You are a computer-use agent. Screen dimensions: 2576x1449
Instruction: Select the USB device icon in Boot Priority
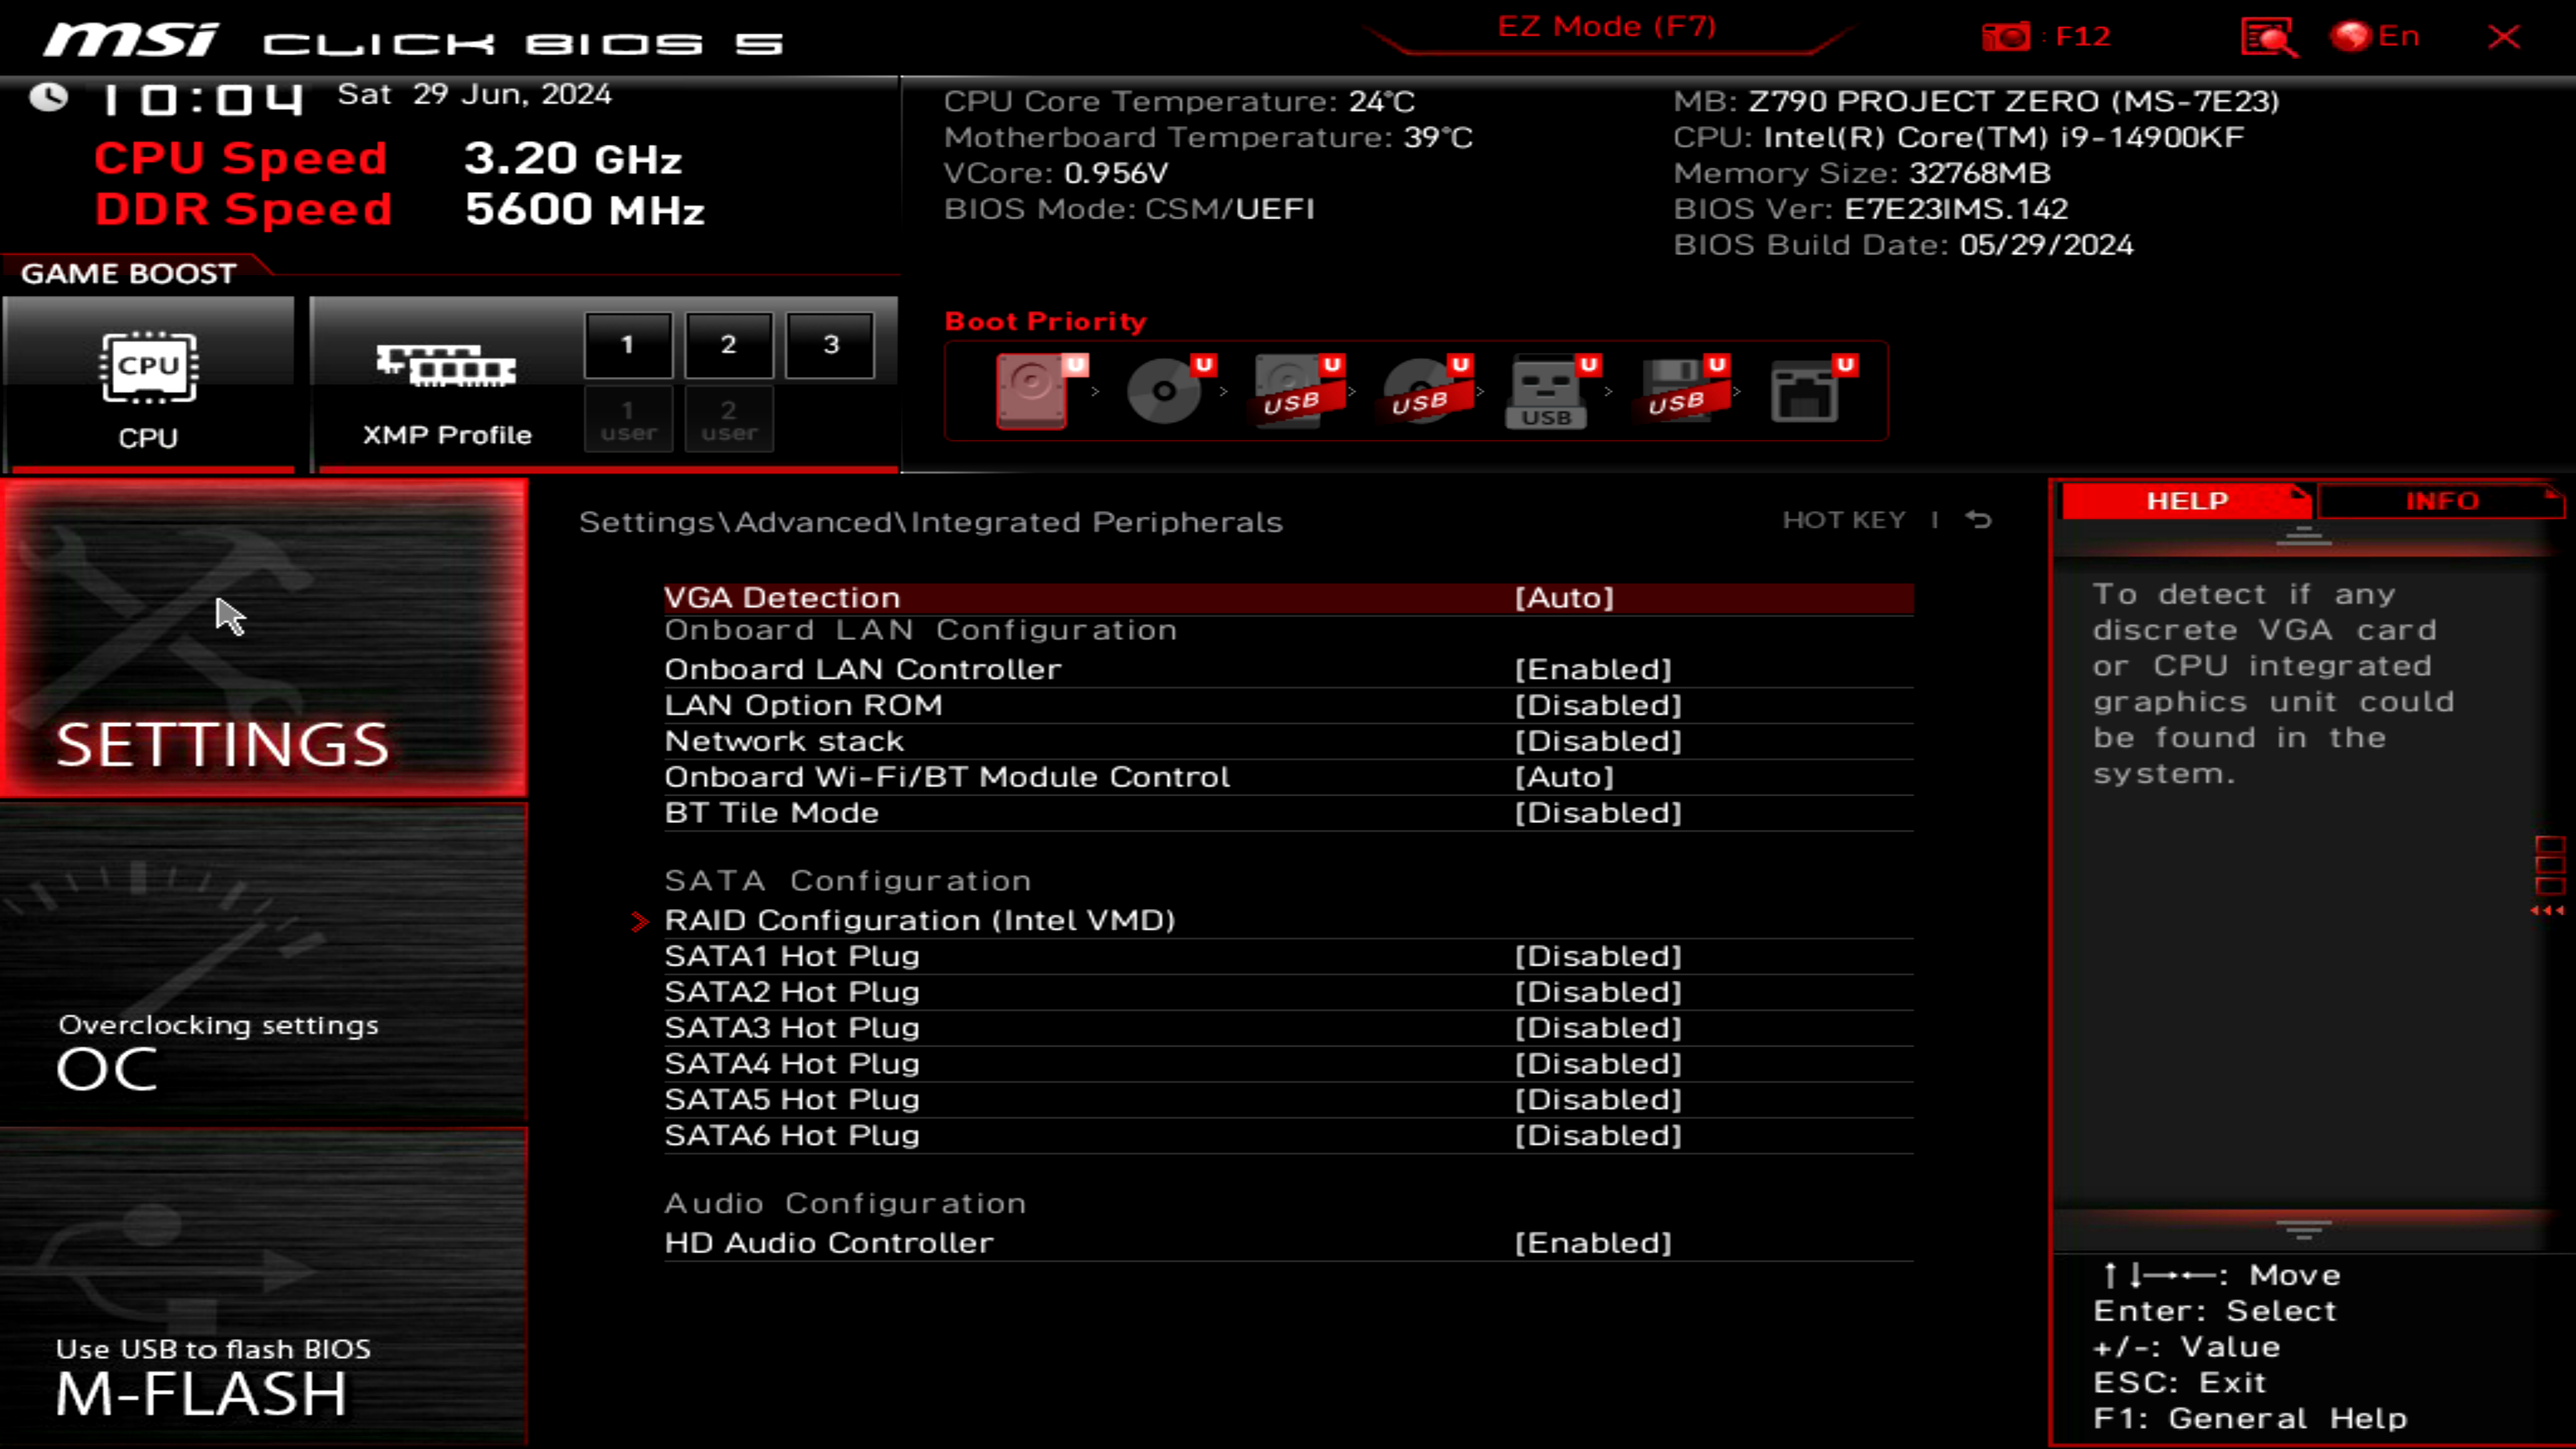tap(1545, 395)
